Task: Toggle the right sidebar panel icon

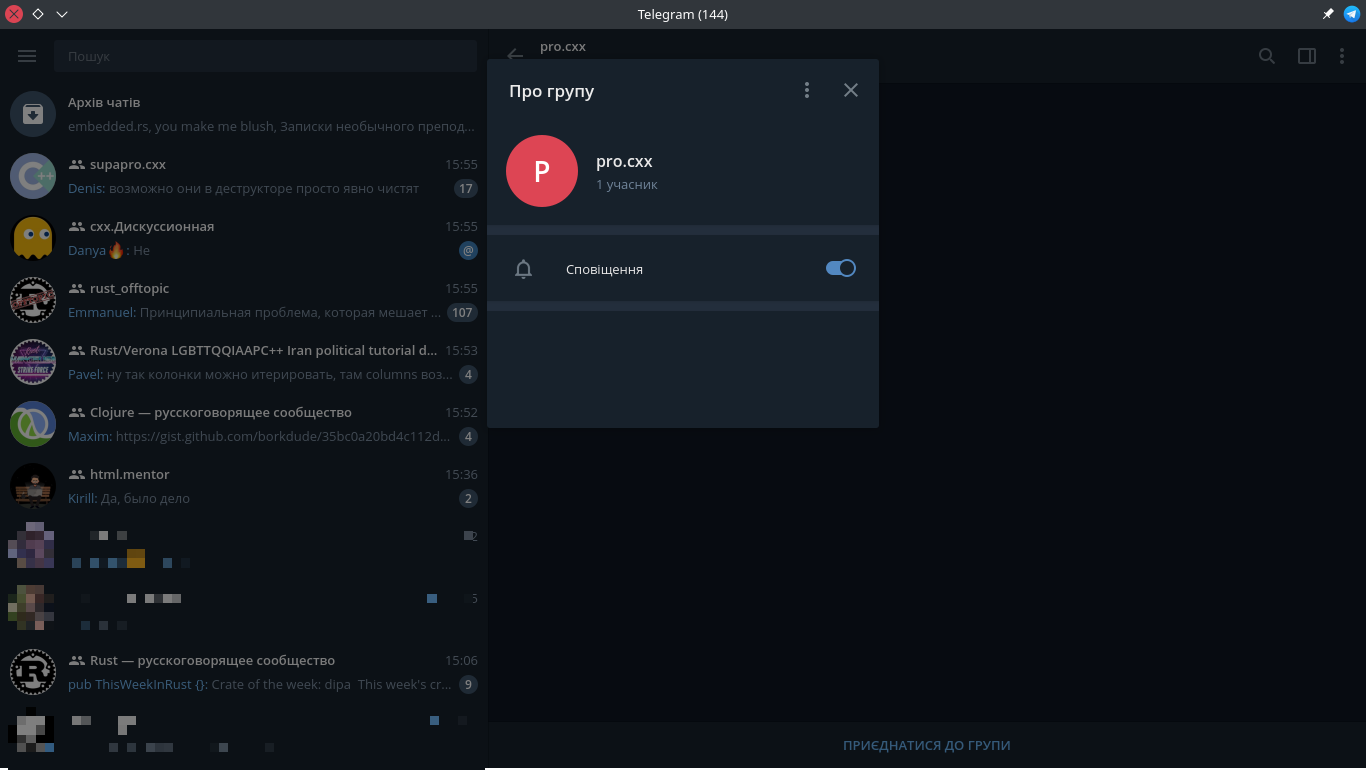Action: [1307, 56]
